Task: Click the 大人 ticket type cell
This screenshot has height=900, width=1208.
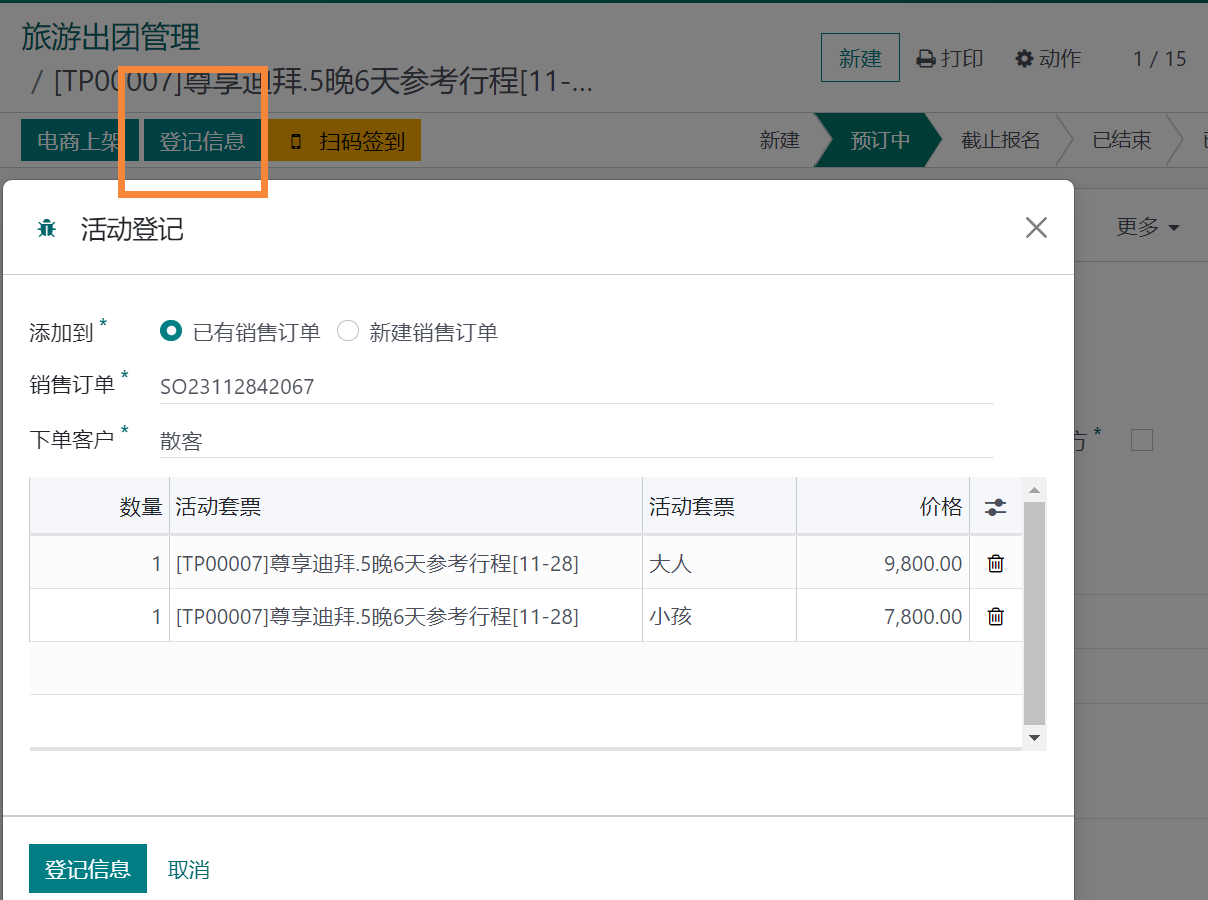Action: [x=719, y=563]
